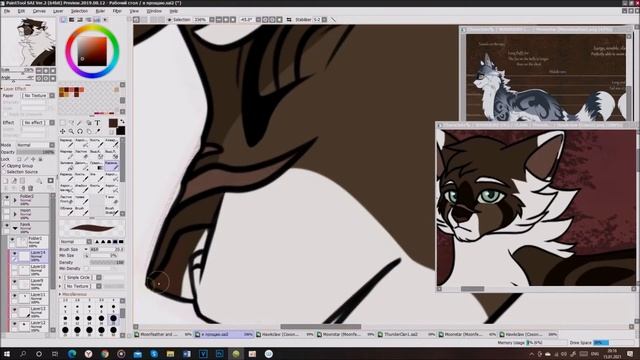The width and height of the screenshot is (640, 360).
Task: Click the background black color swatch
Action: [120, 131]
